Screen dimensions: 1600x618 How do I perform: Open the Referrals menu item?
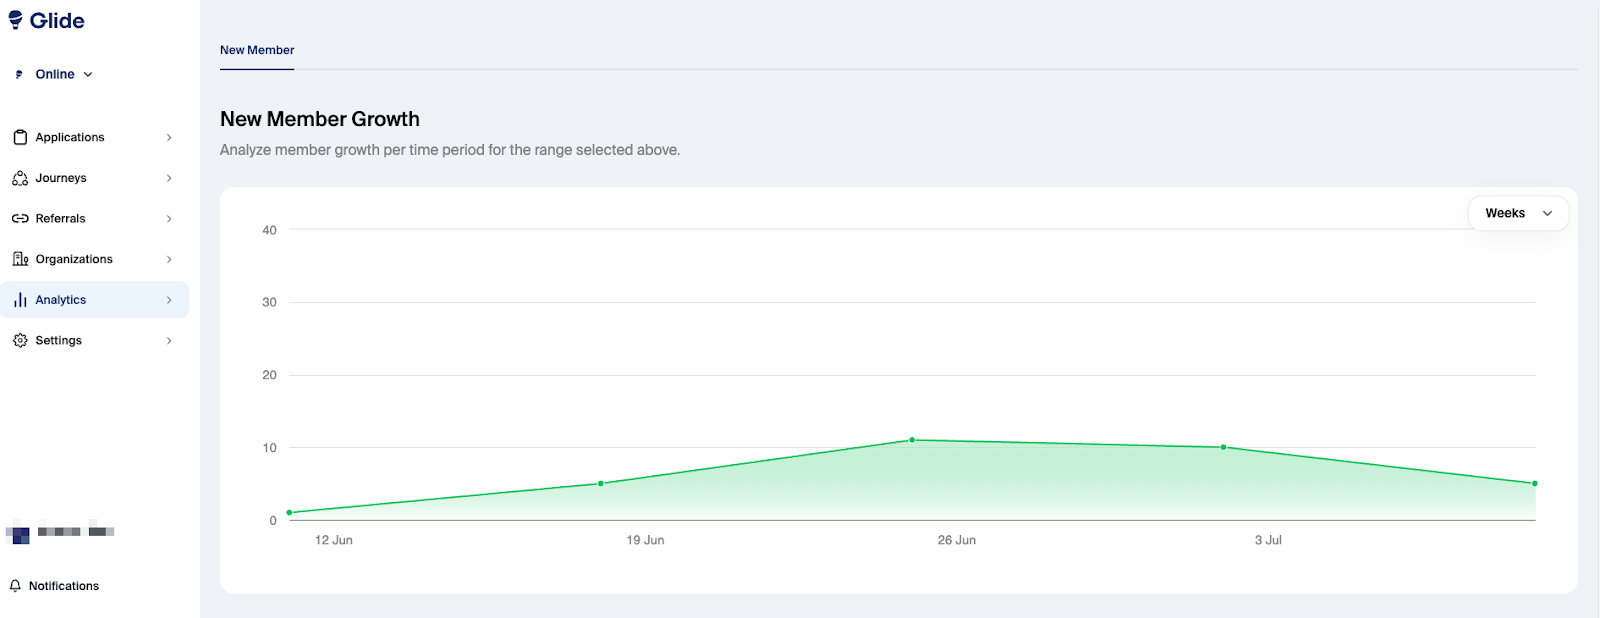(x=61, y=219)
